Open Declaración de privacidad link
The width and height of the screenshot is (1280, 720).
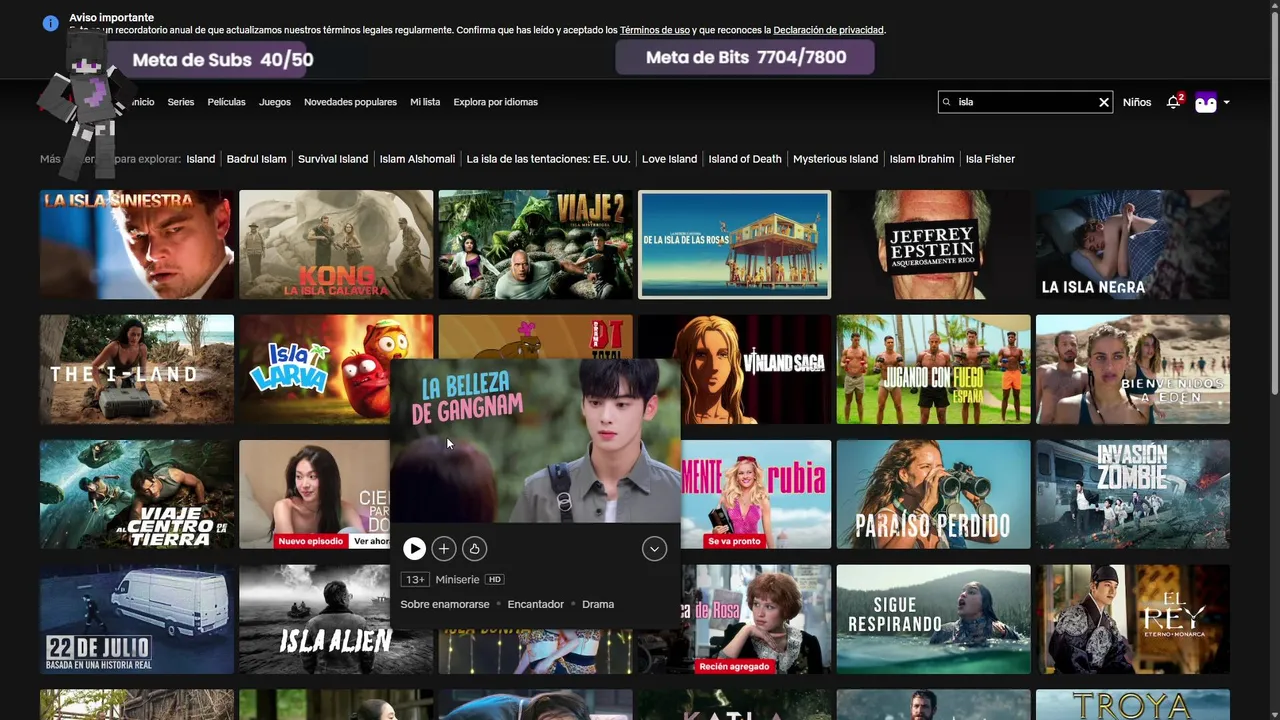(x=829, y=30)
